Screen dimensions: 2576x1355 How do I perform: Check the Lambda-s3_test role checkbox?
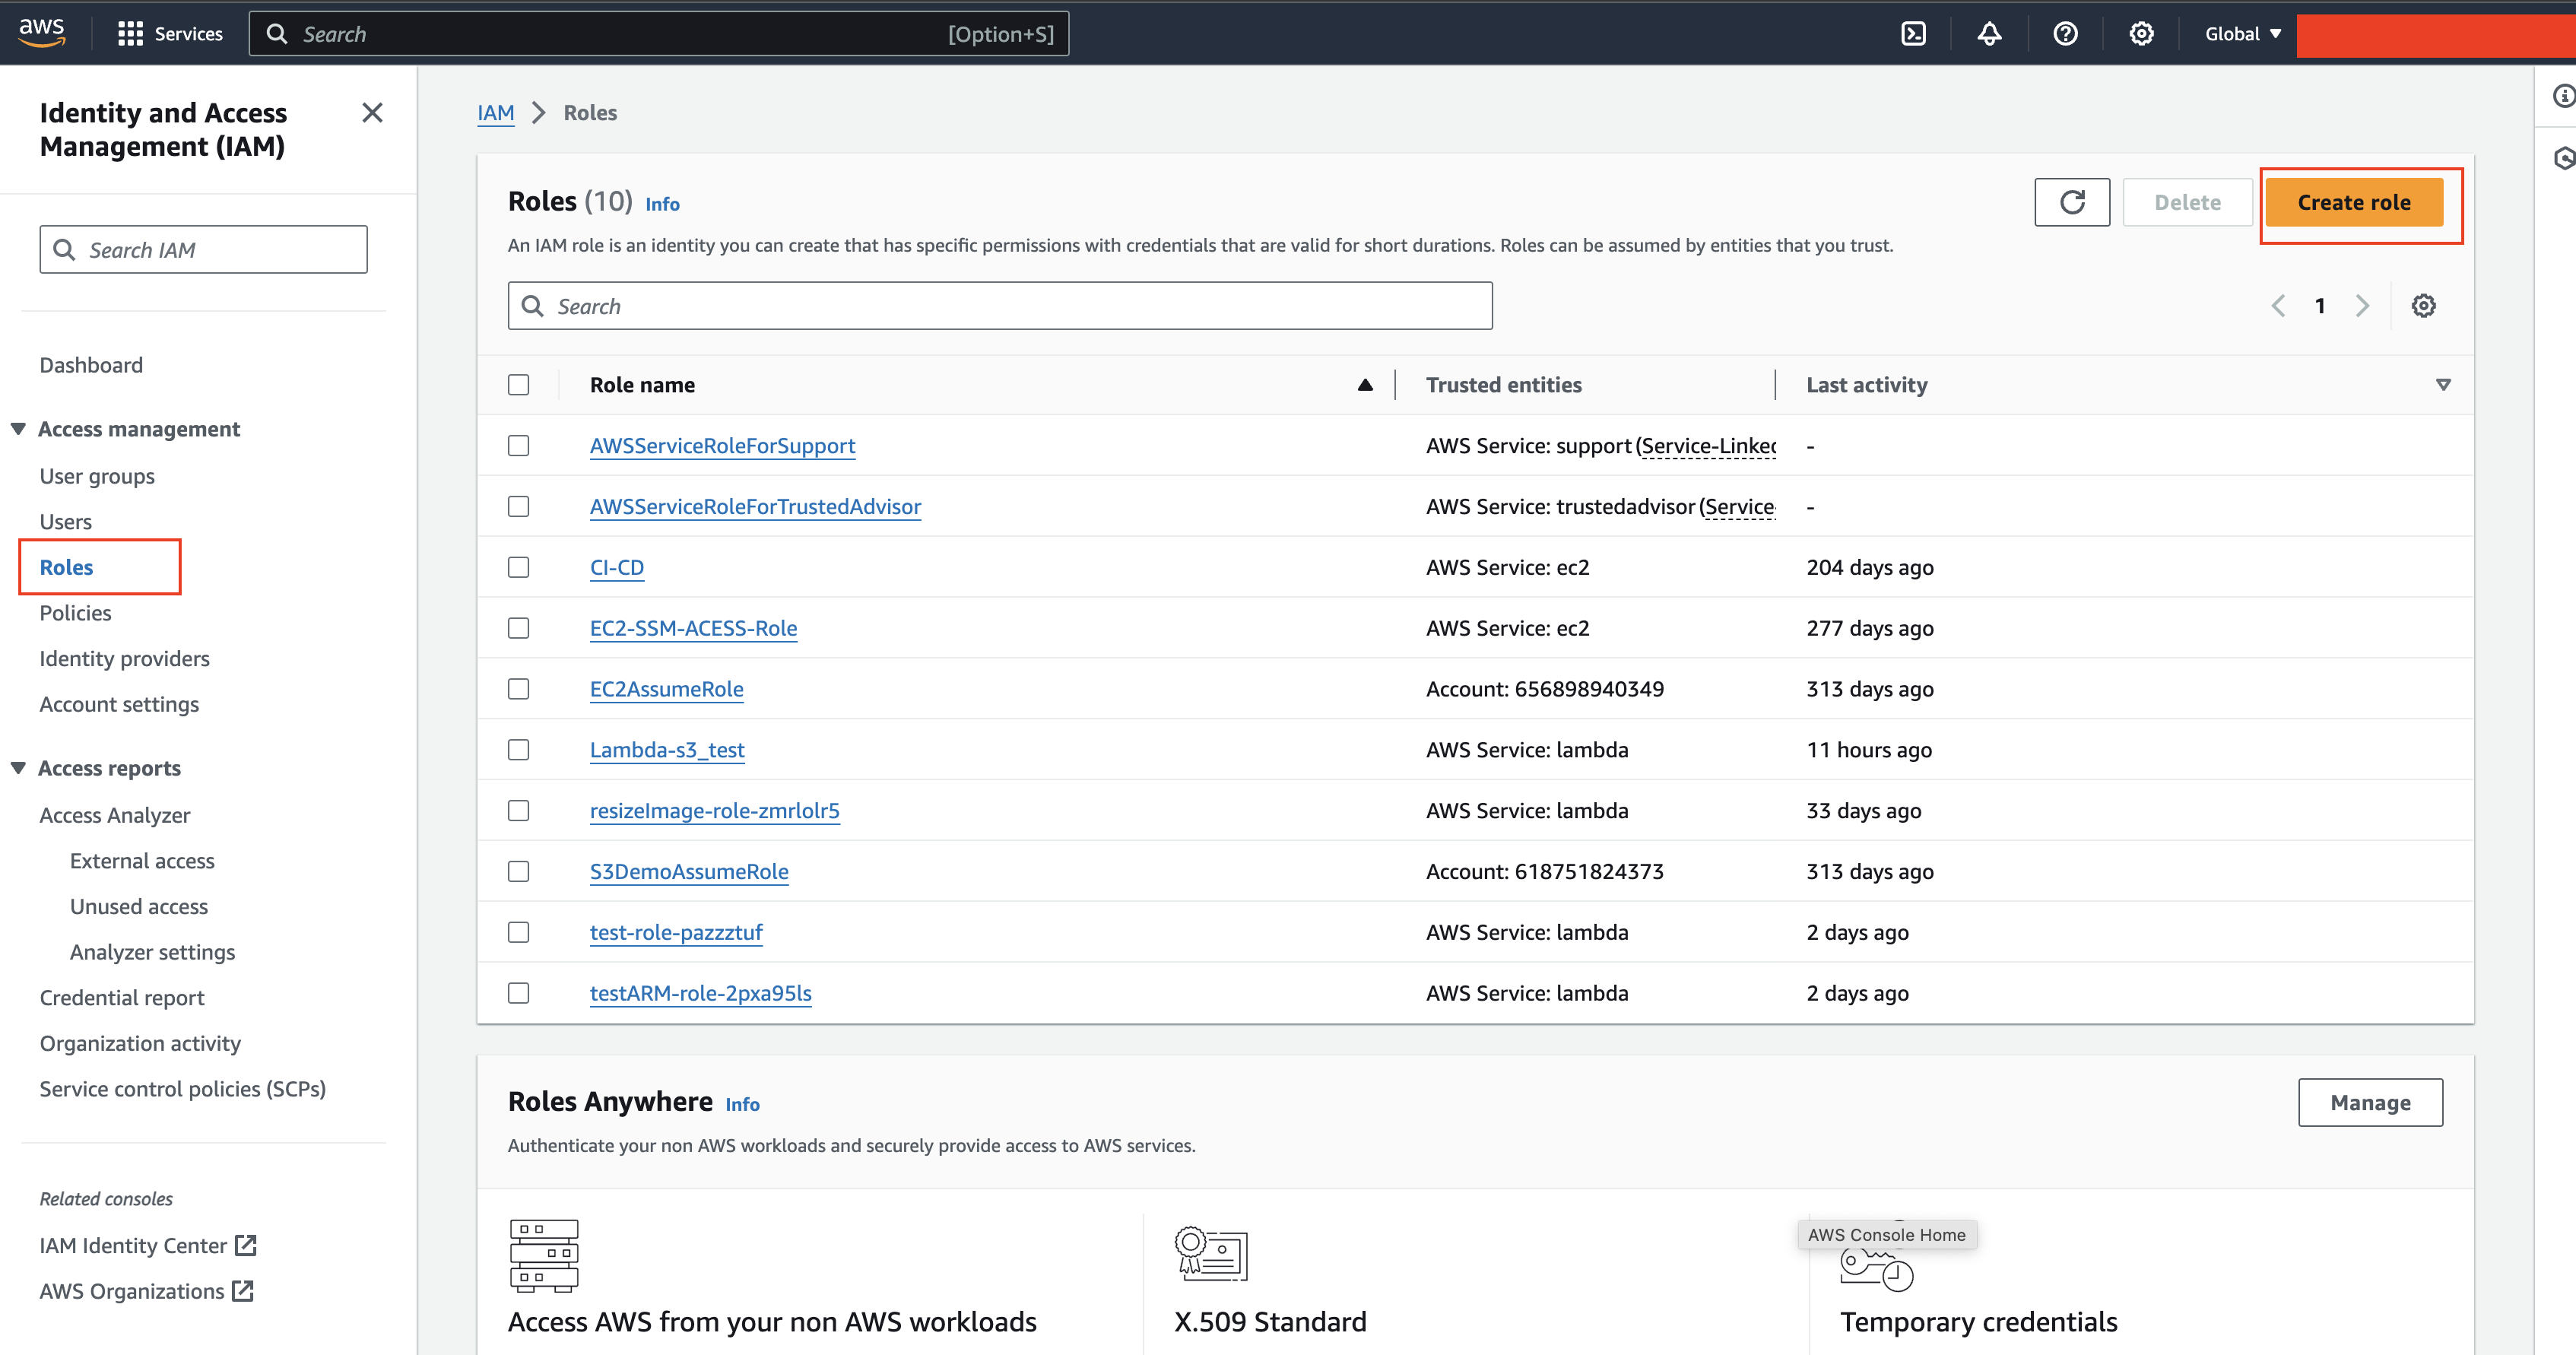point(518,750)
